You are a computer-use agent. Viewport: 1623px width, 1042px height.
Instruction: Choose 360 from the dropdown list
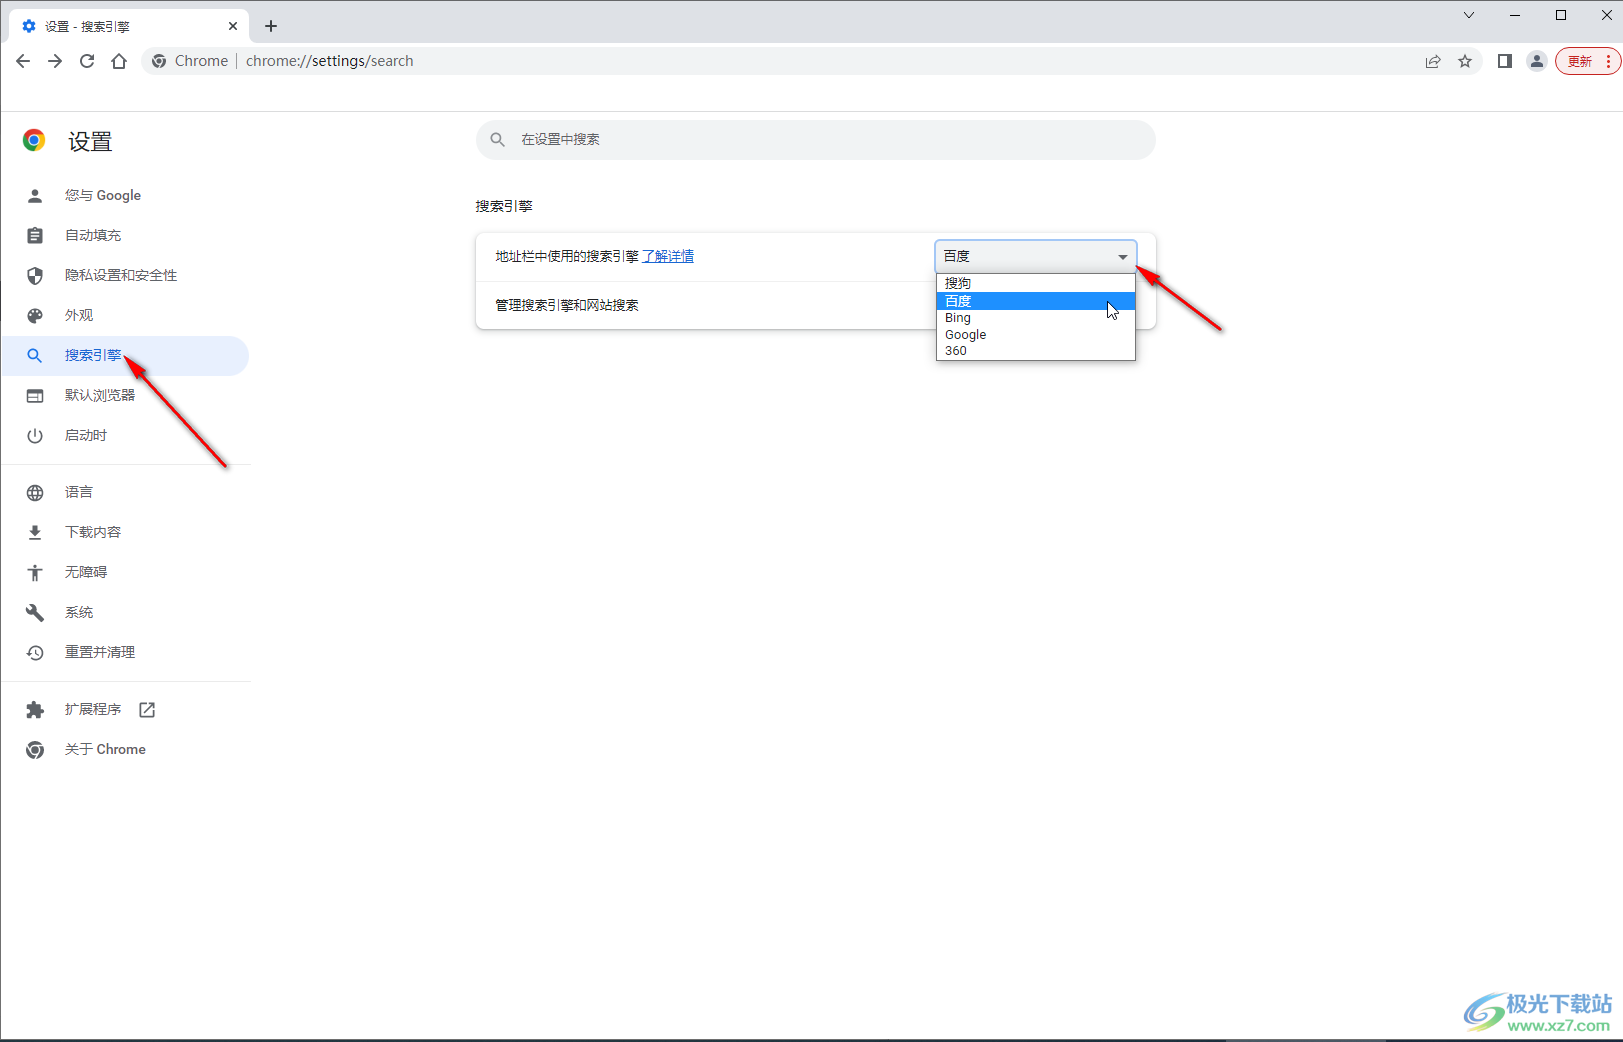(1036, 351)
